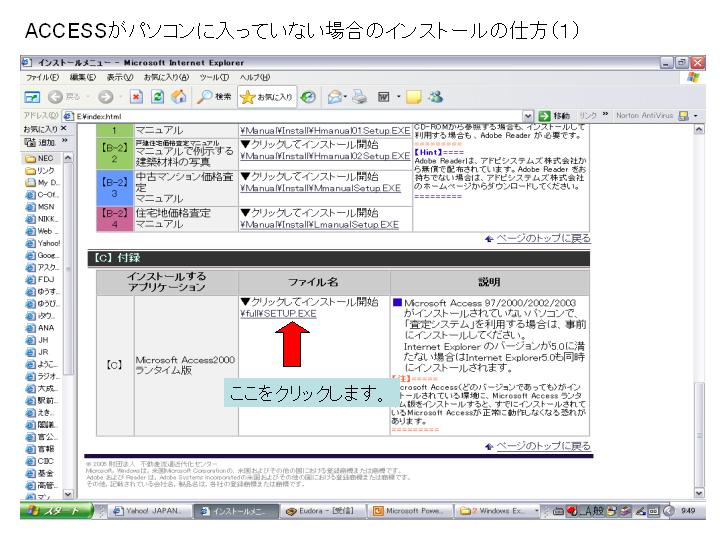Click the favorites panel scroll up arrow
This screenshot has height=540, width=720.
pyautogui.click(x=68, y=158)
